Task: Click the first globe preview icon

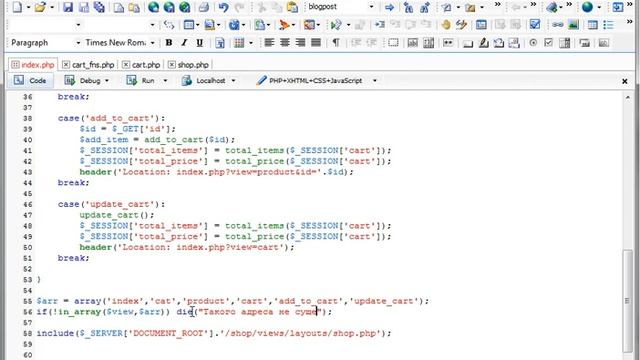Action: [153, 7]
